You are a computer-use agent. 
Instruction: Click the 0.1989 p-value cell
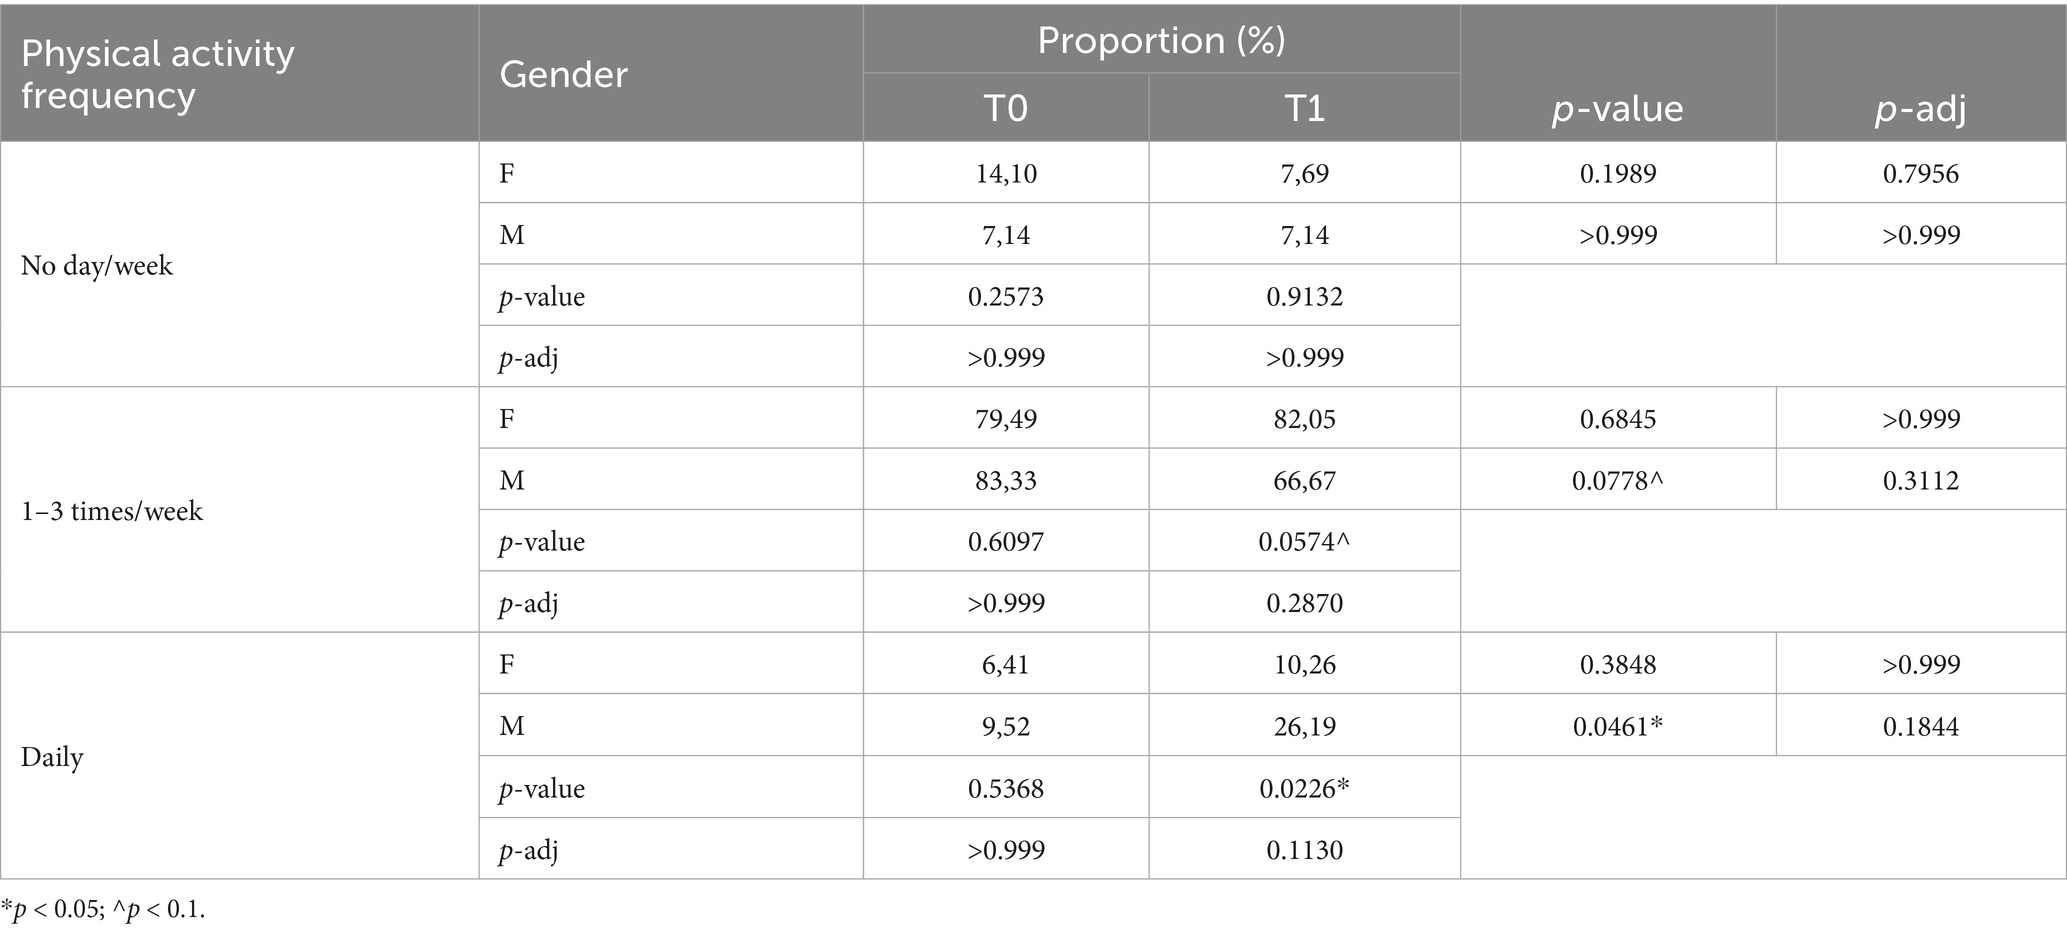coord(1617,173)
